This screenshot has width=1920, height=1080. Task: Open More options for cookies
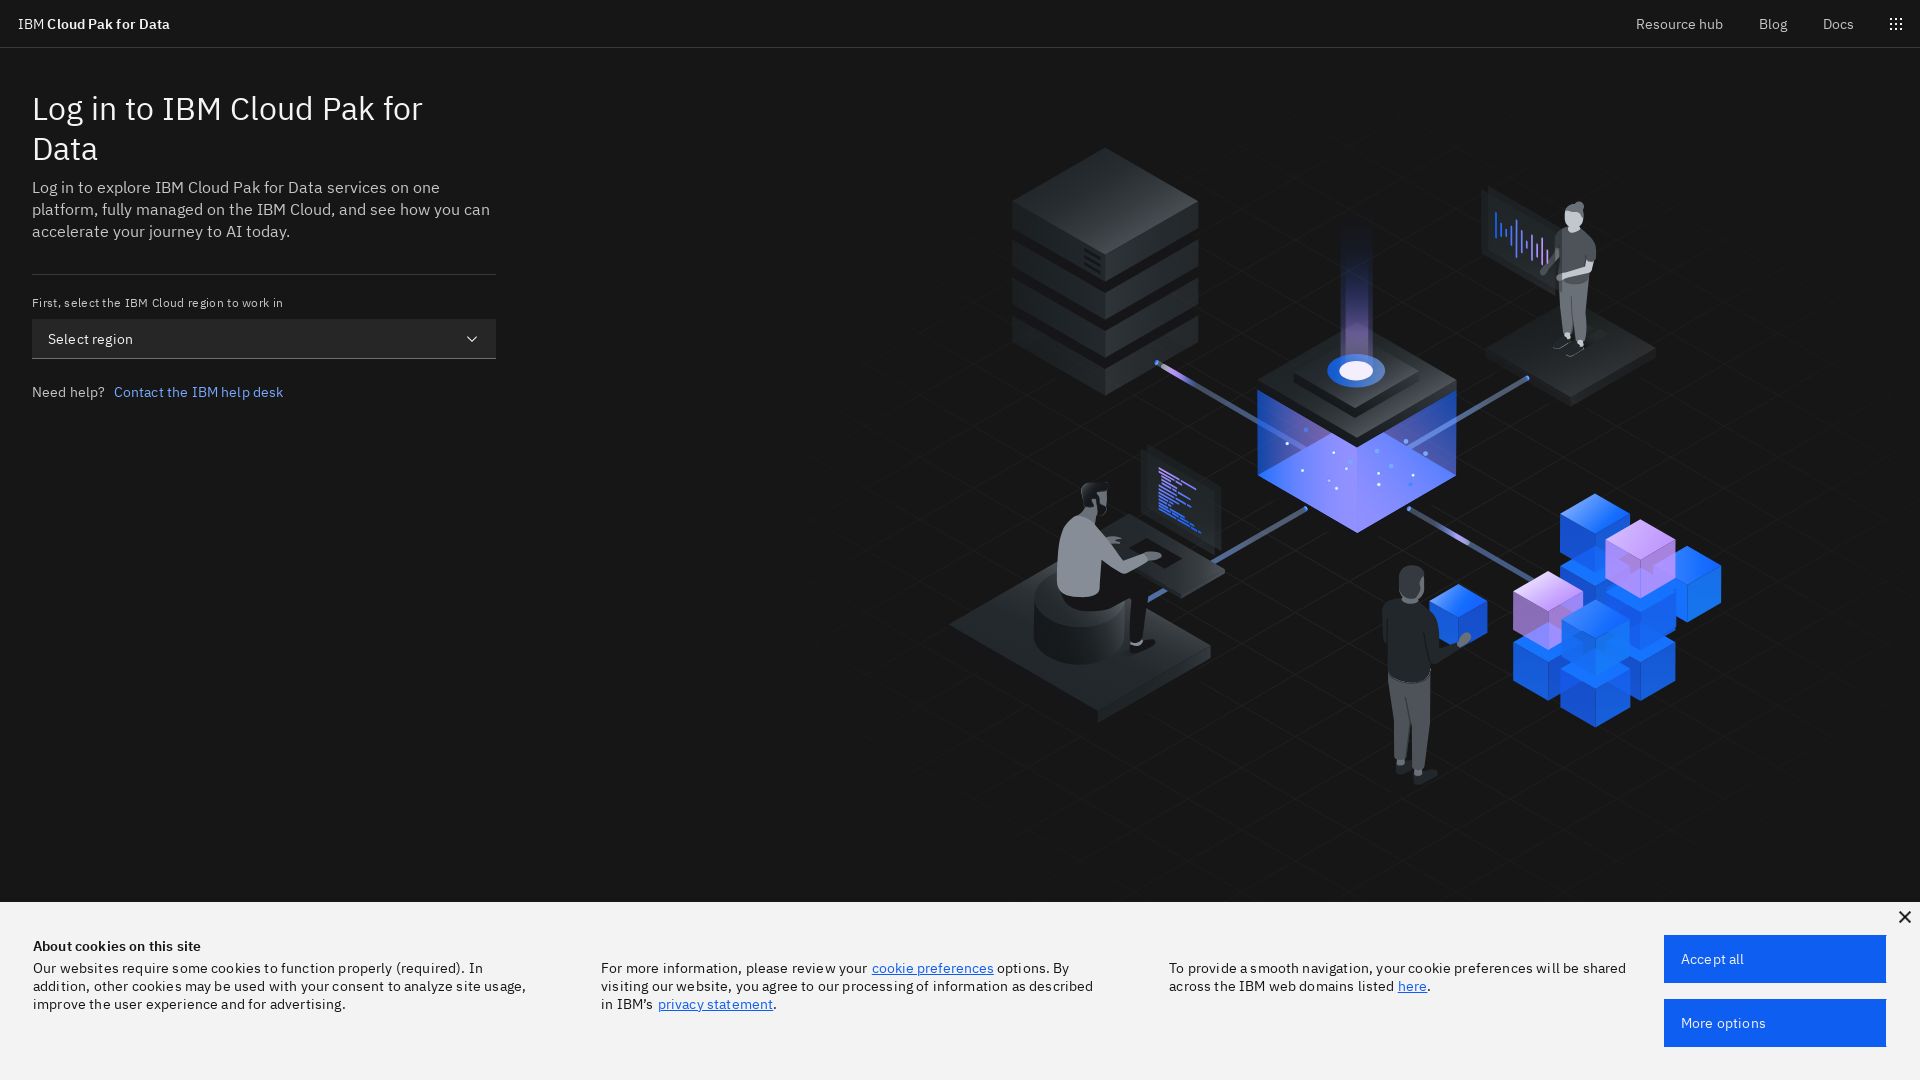(x=1775, y=1023)
